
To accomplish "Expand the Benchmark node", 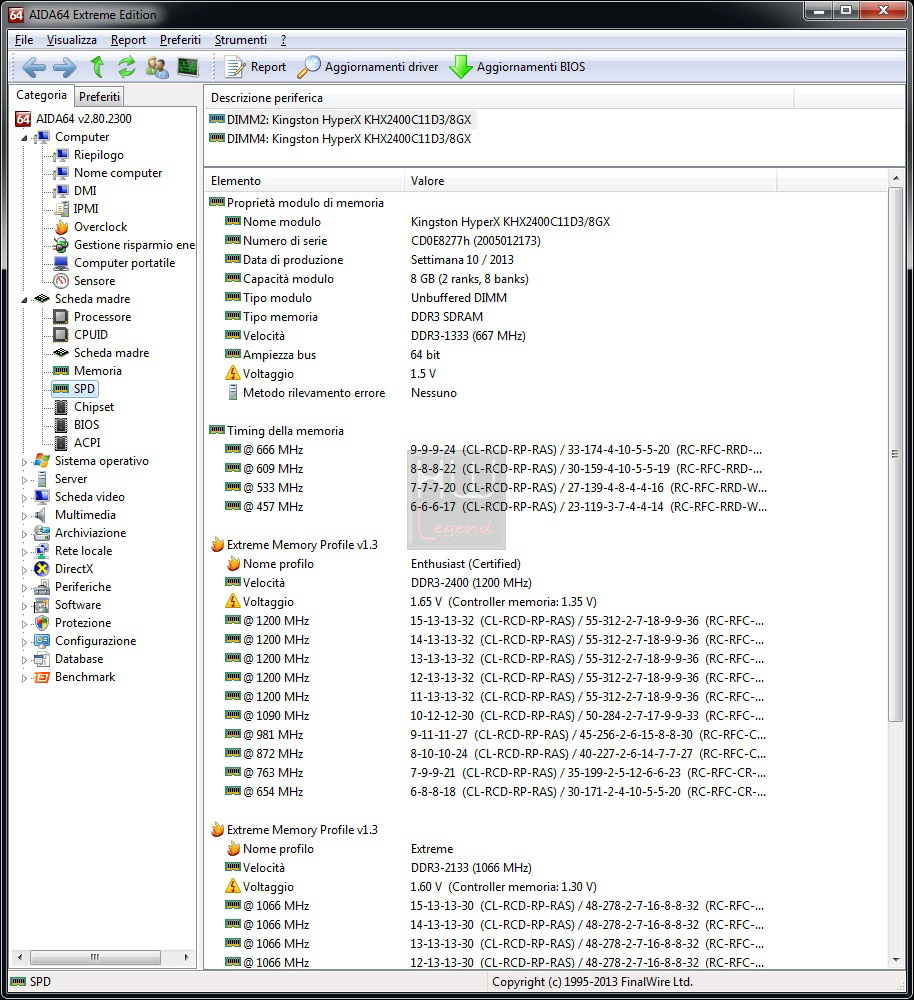I will [24, 678].
